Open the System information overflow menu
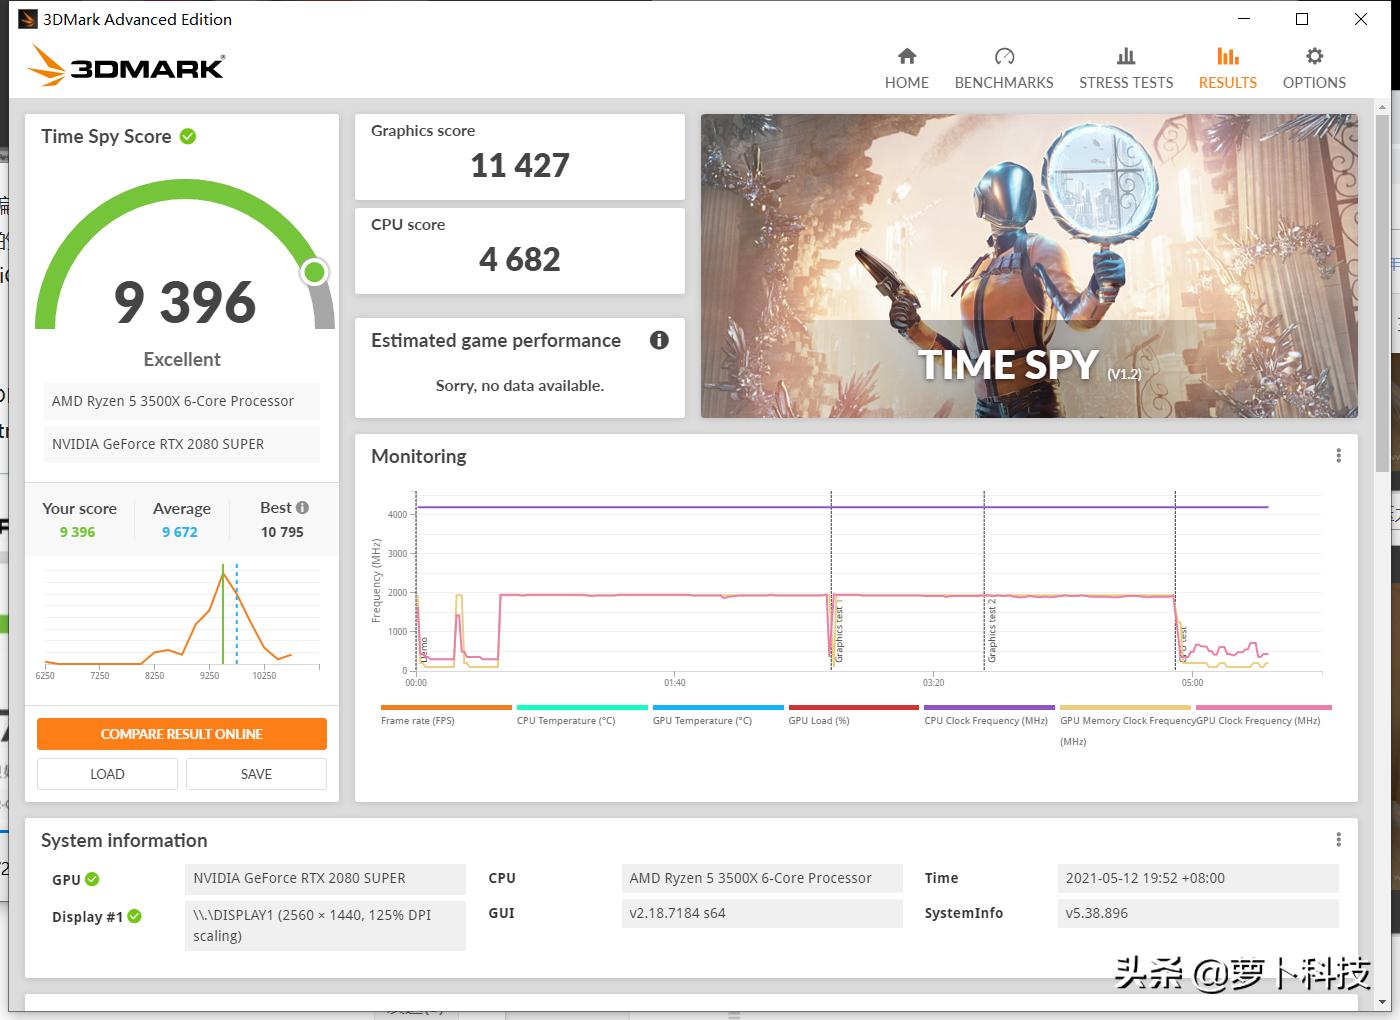 [x=1338, y=839]
